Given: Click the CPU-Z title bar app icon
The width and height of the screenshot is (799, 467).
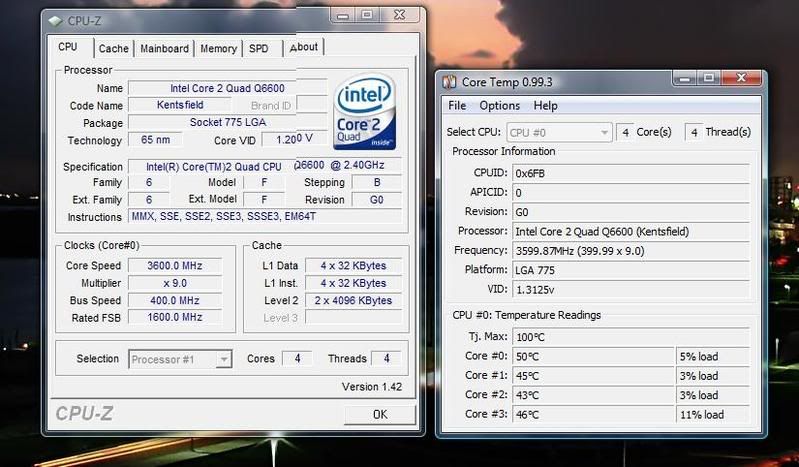Looking at the screenshot, I should tap(55, 21).
